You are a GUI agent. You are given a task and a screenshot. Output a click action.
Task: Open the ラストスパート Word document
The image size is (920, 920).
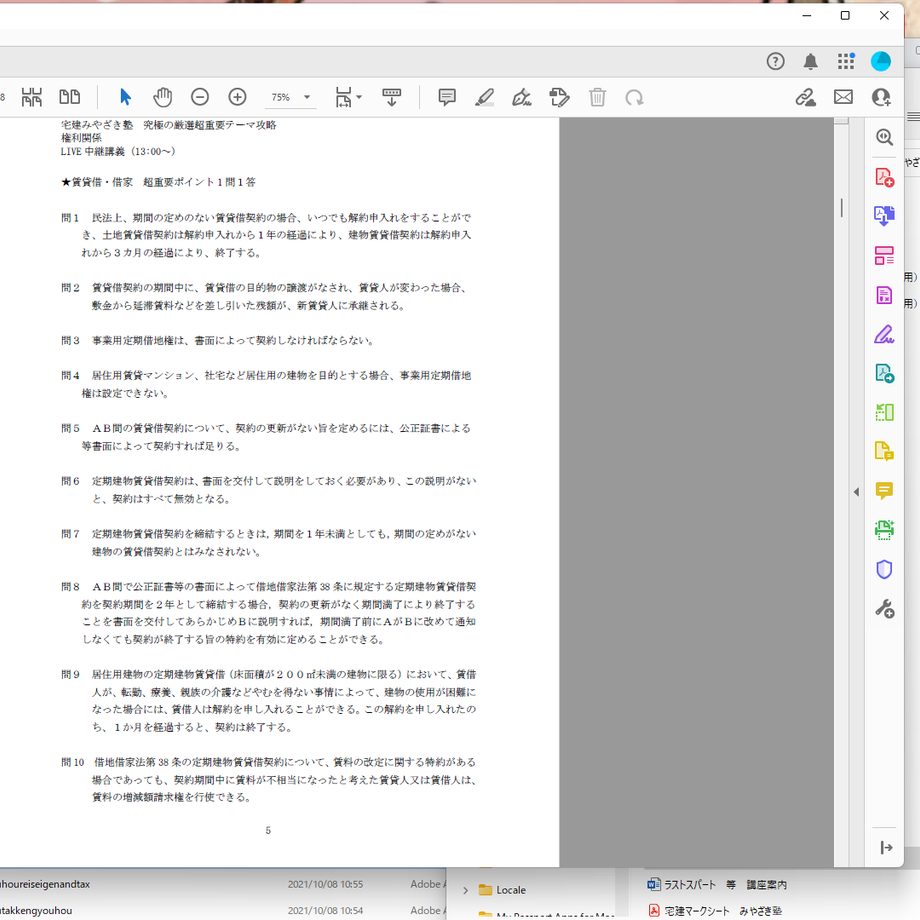click(717, 884)
